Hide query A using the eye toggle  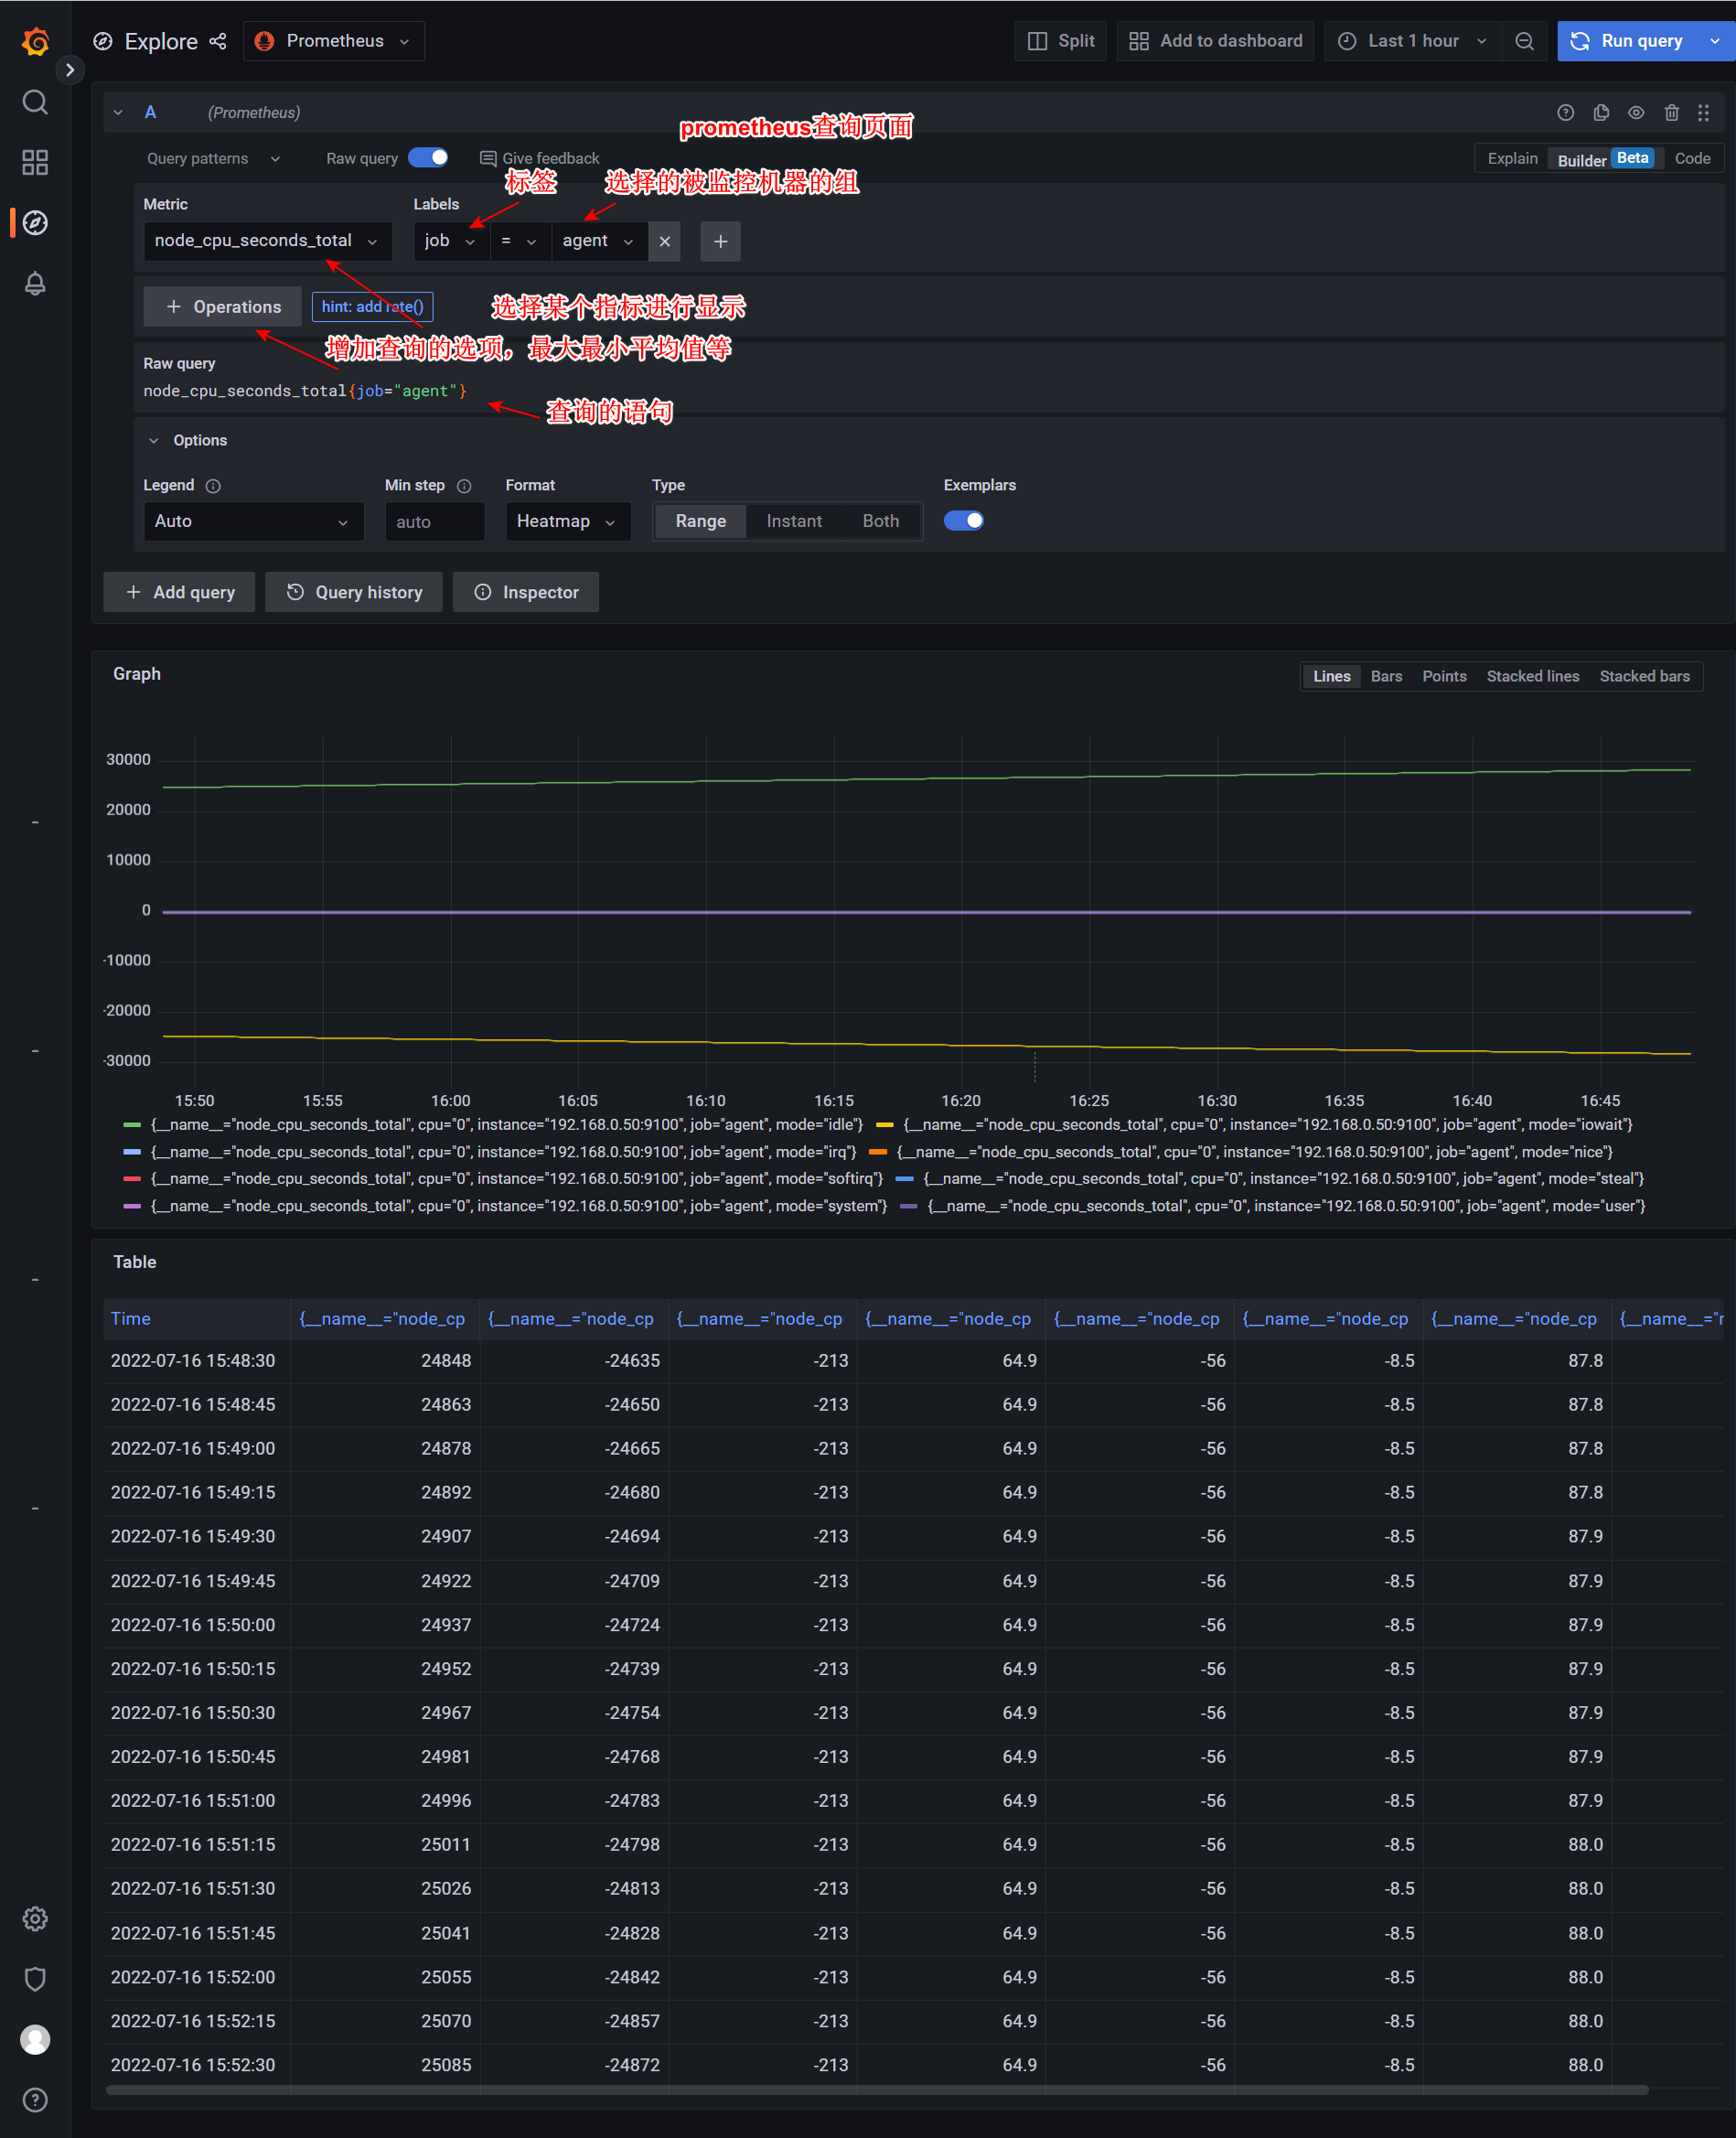tap(1636, 112)
